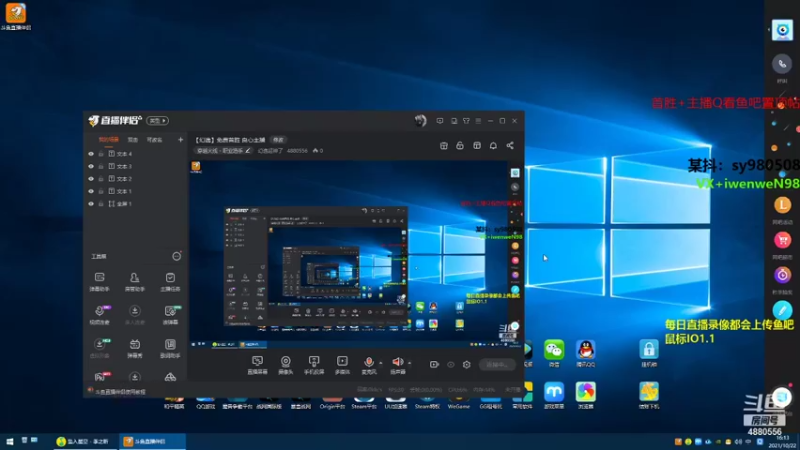Toggle visibility of 文本 1 layer

tap(91, 191)
